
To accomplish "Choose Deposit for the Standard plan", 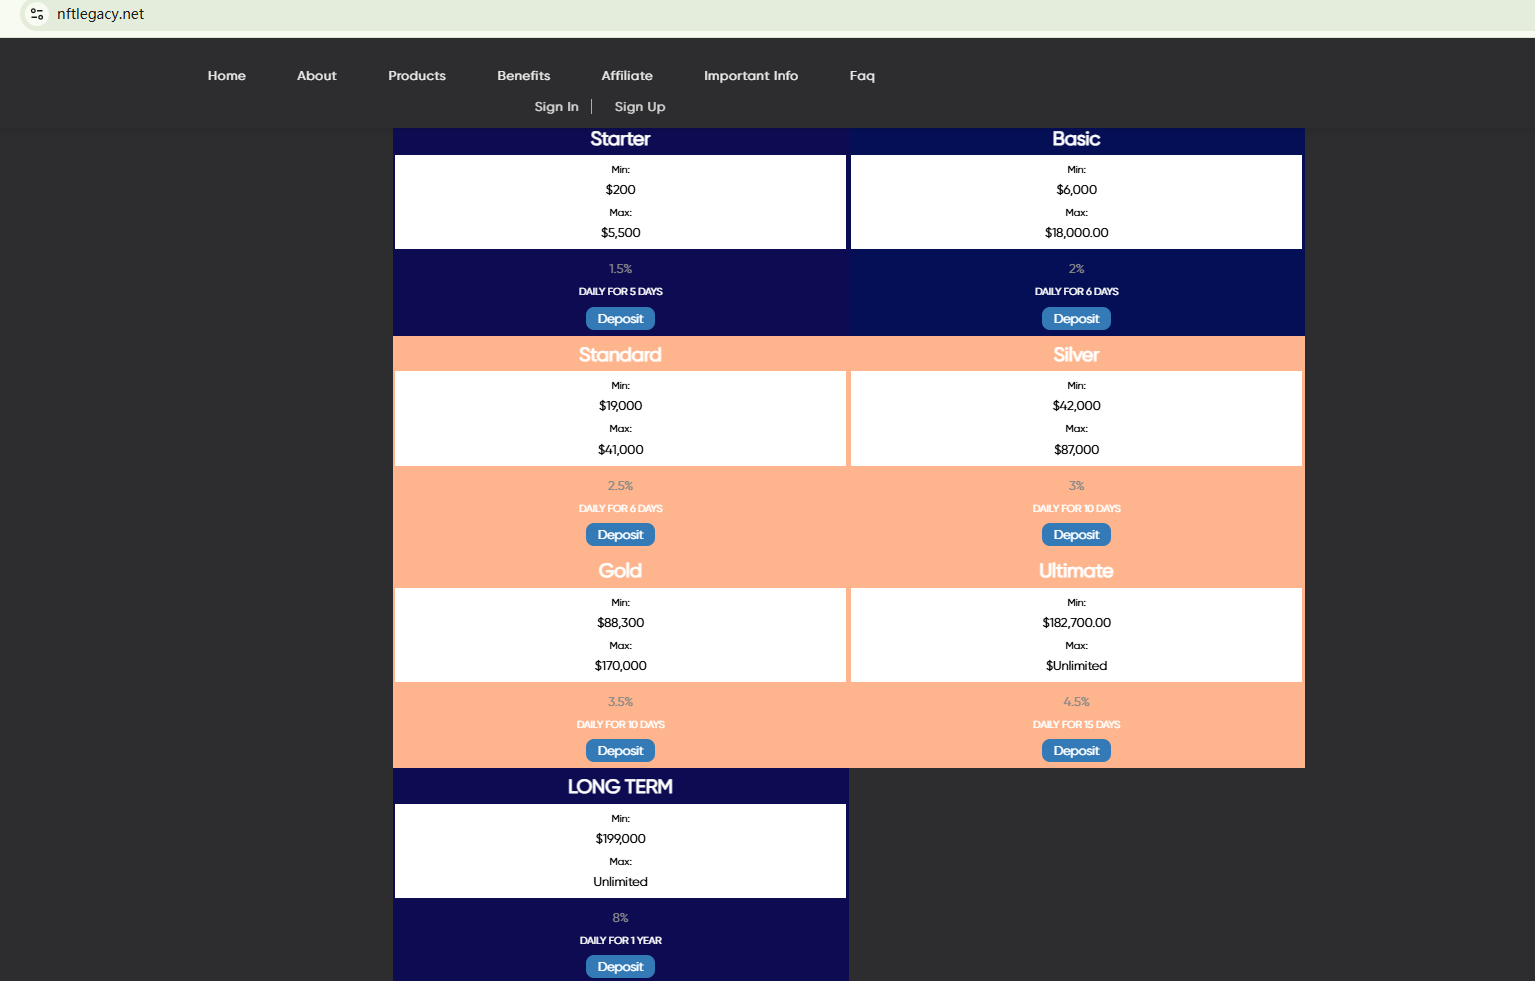I will (x=620, y=535).
